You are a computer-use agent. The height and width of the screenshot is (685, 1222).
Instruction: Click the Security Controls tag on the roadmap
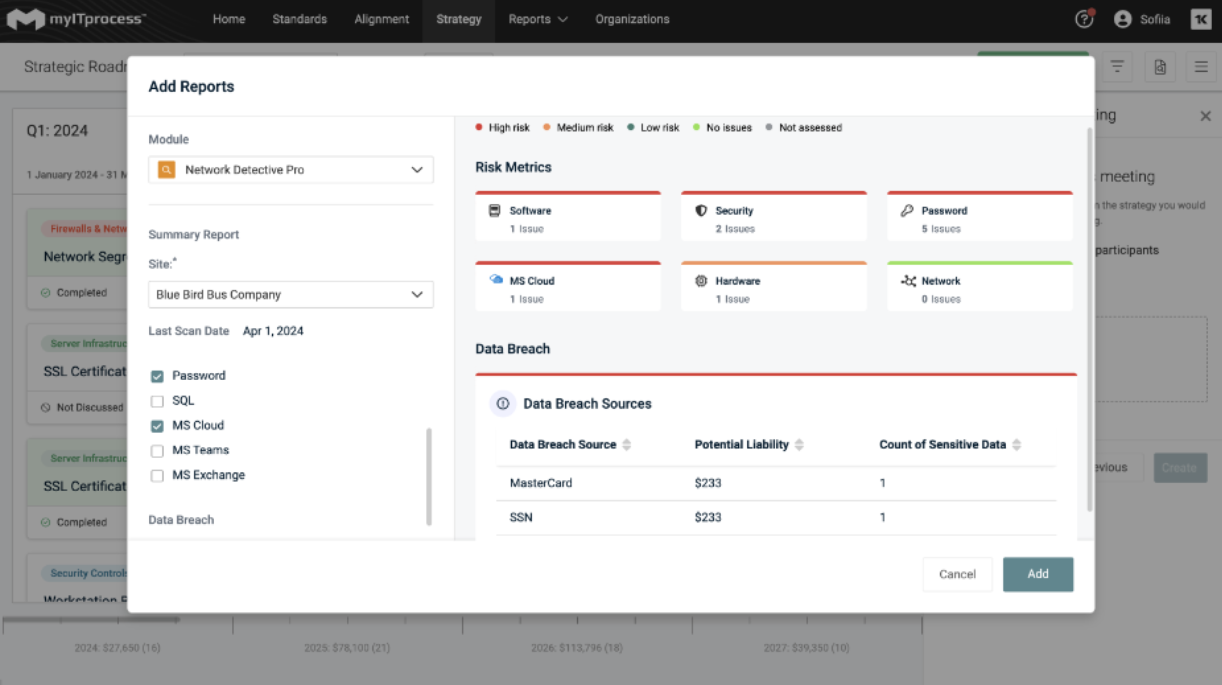(x=85, y=574)
